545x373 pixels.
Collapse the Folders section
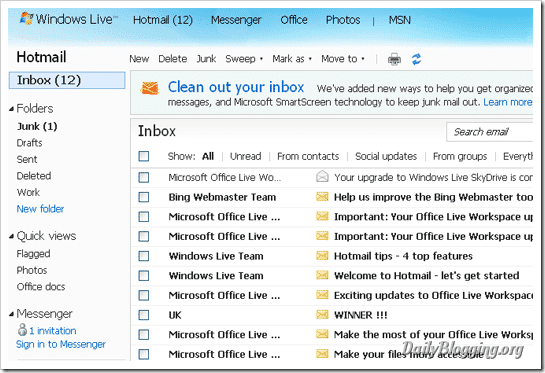tap(11, 109)
